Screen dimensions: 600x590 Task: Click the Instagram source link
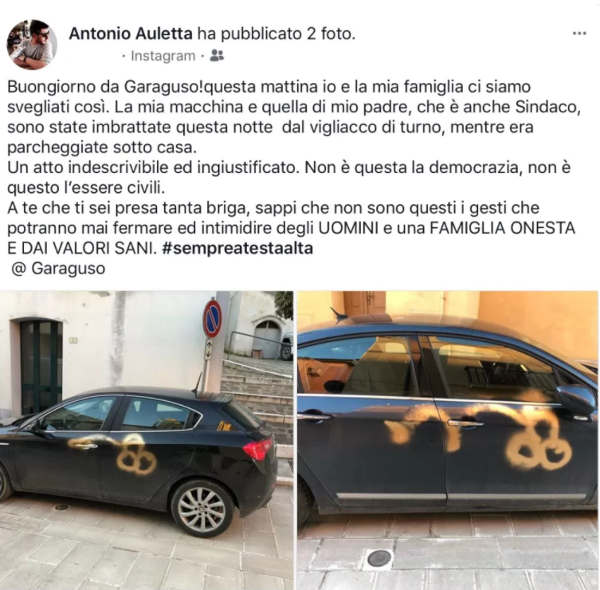click(x=163, y=56)
